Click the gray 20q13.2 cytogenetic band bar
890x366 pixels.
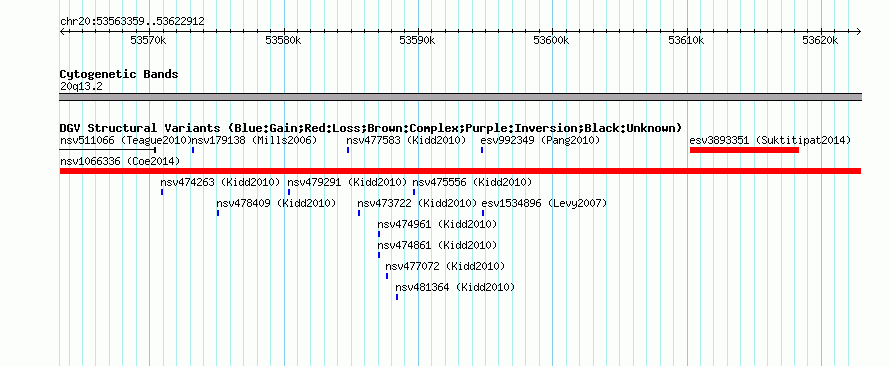(x=460, y=97)
